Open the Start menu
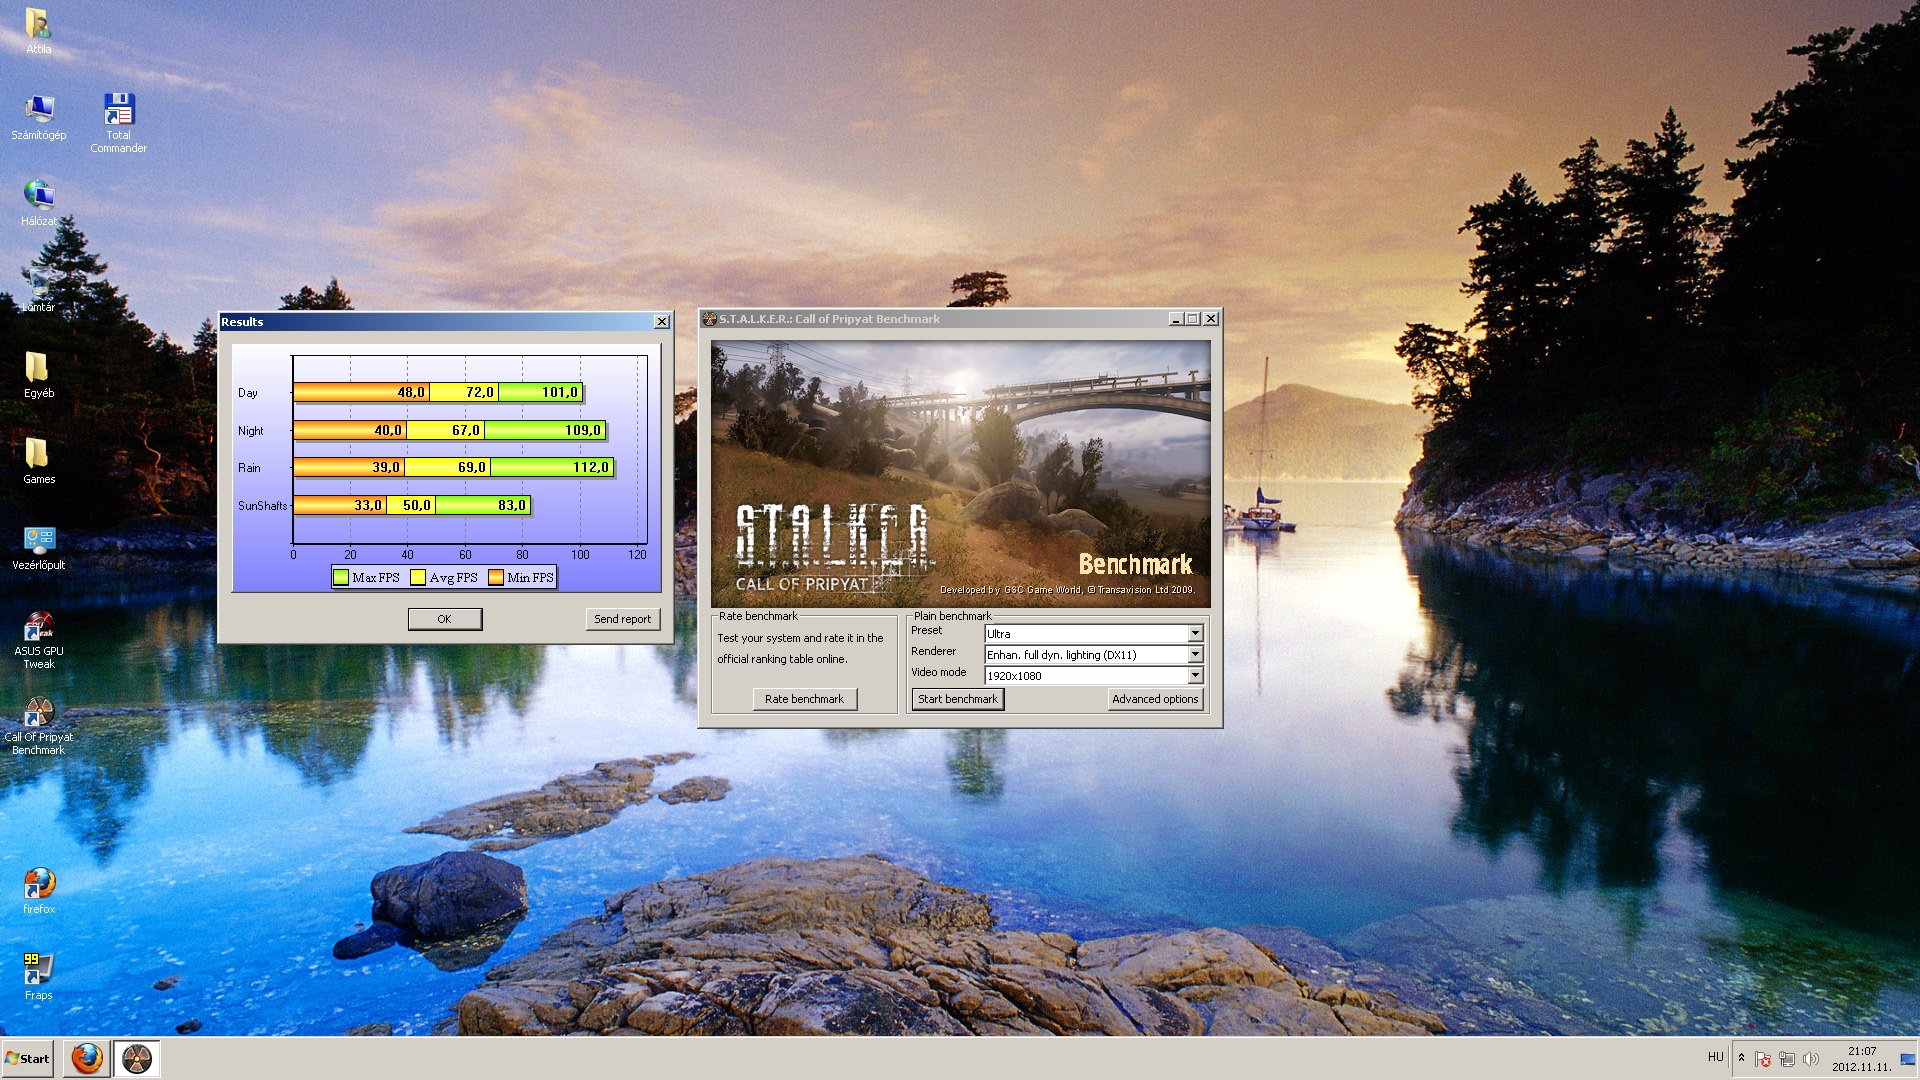 coord(27,1058)
